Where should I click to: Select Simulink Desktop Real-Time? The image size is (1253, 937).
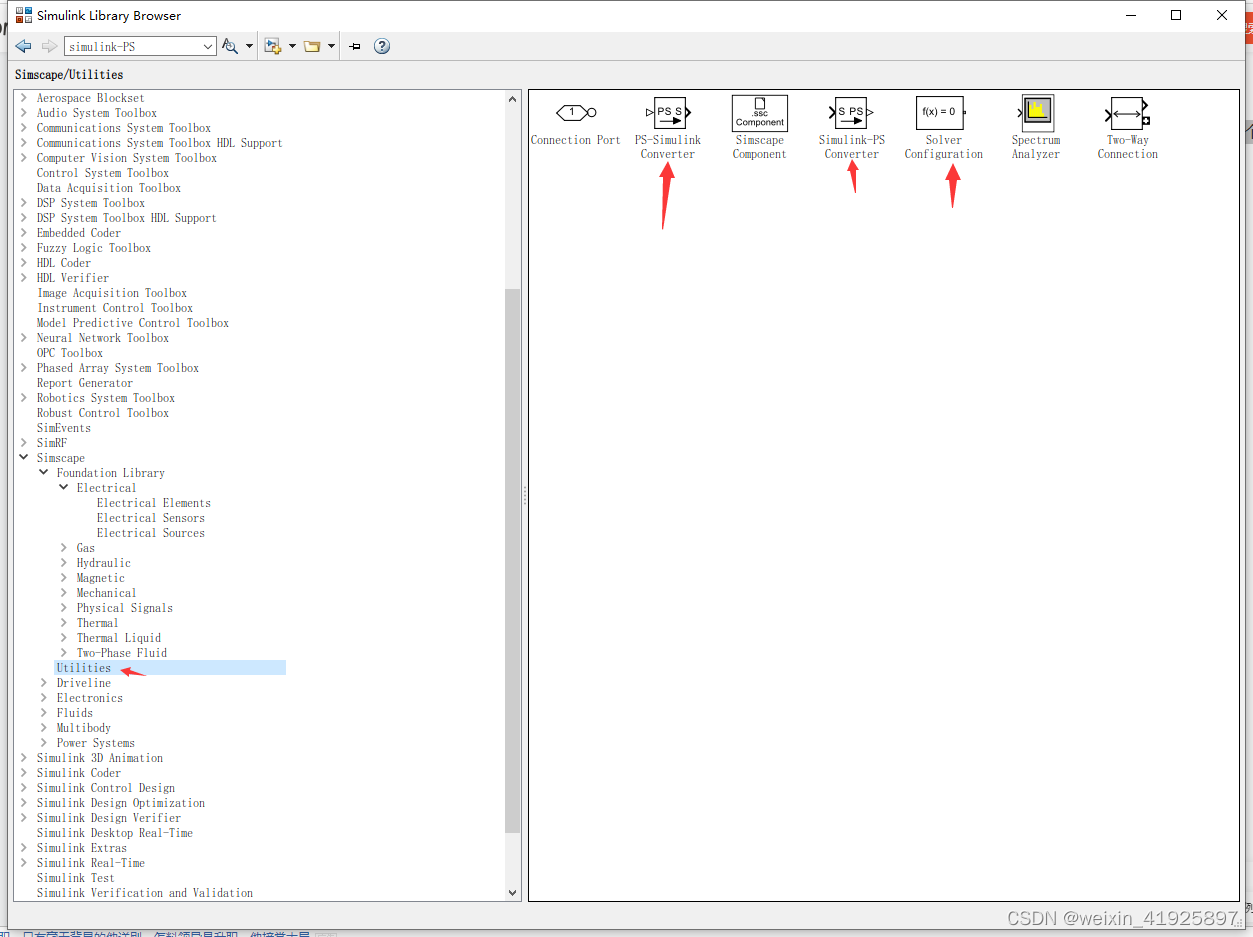coord(115,833)
